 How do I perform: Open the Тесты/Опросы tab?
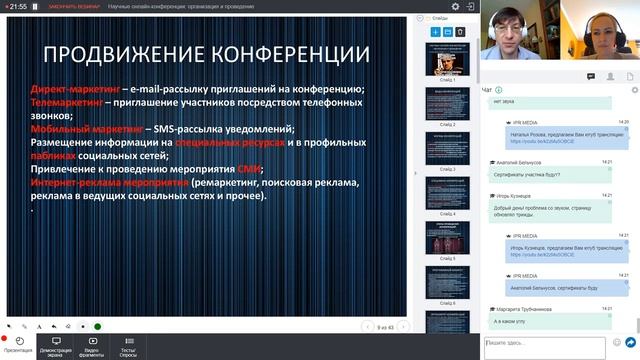pos(128,347)
